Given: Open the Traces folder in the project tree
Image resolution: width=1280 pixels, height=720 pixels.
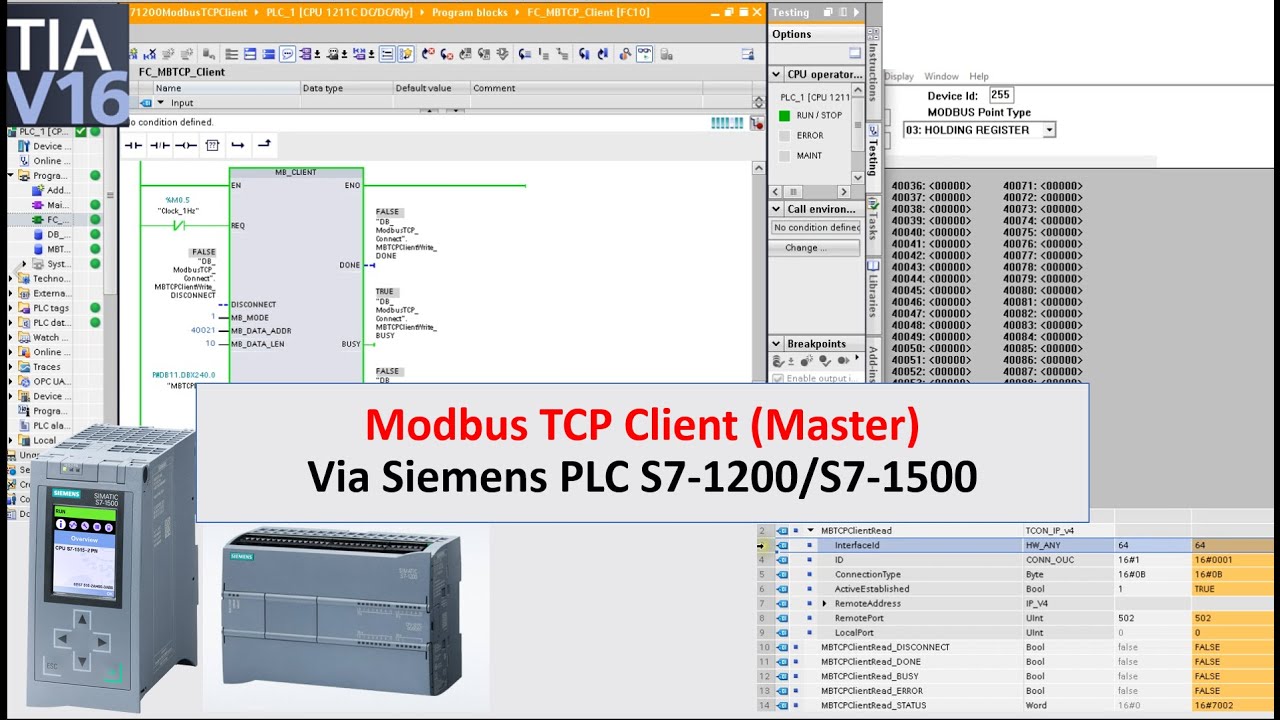Looking at the screenshot, I should [40, 367].
